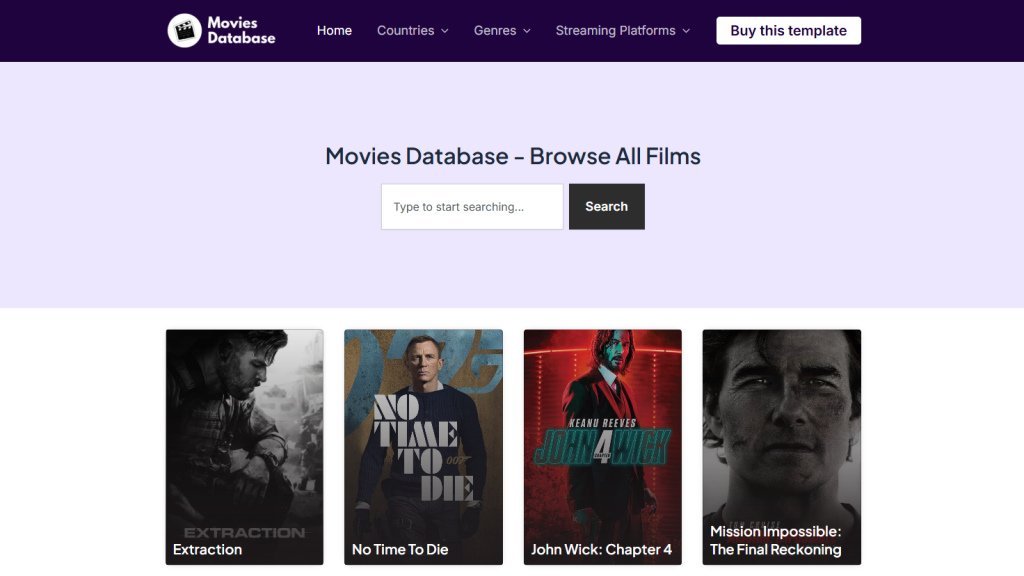Open the John Wick: Chapter 4 poster
1024x576 pixels.
(x=602, y=430)
